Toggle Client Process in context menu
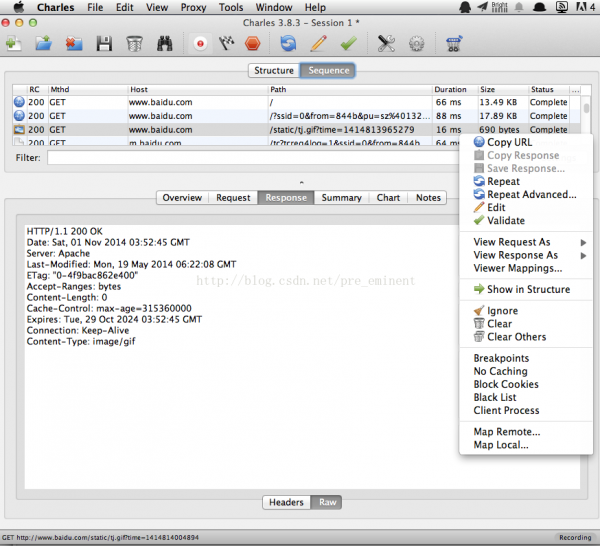The height and width of the screenshot is (546, 600). tap(526, 410)
